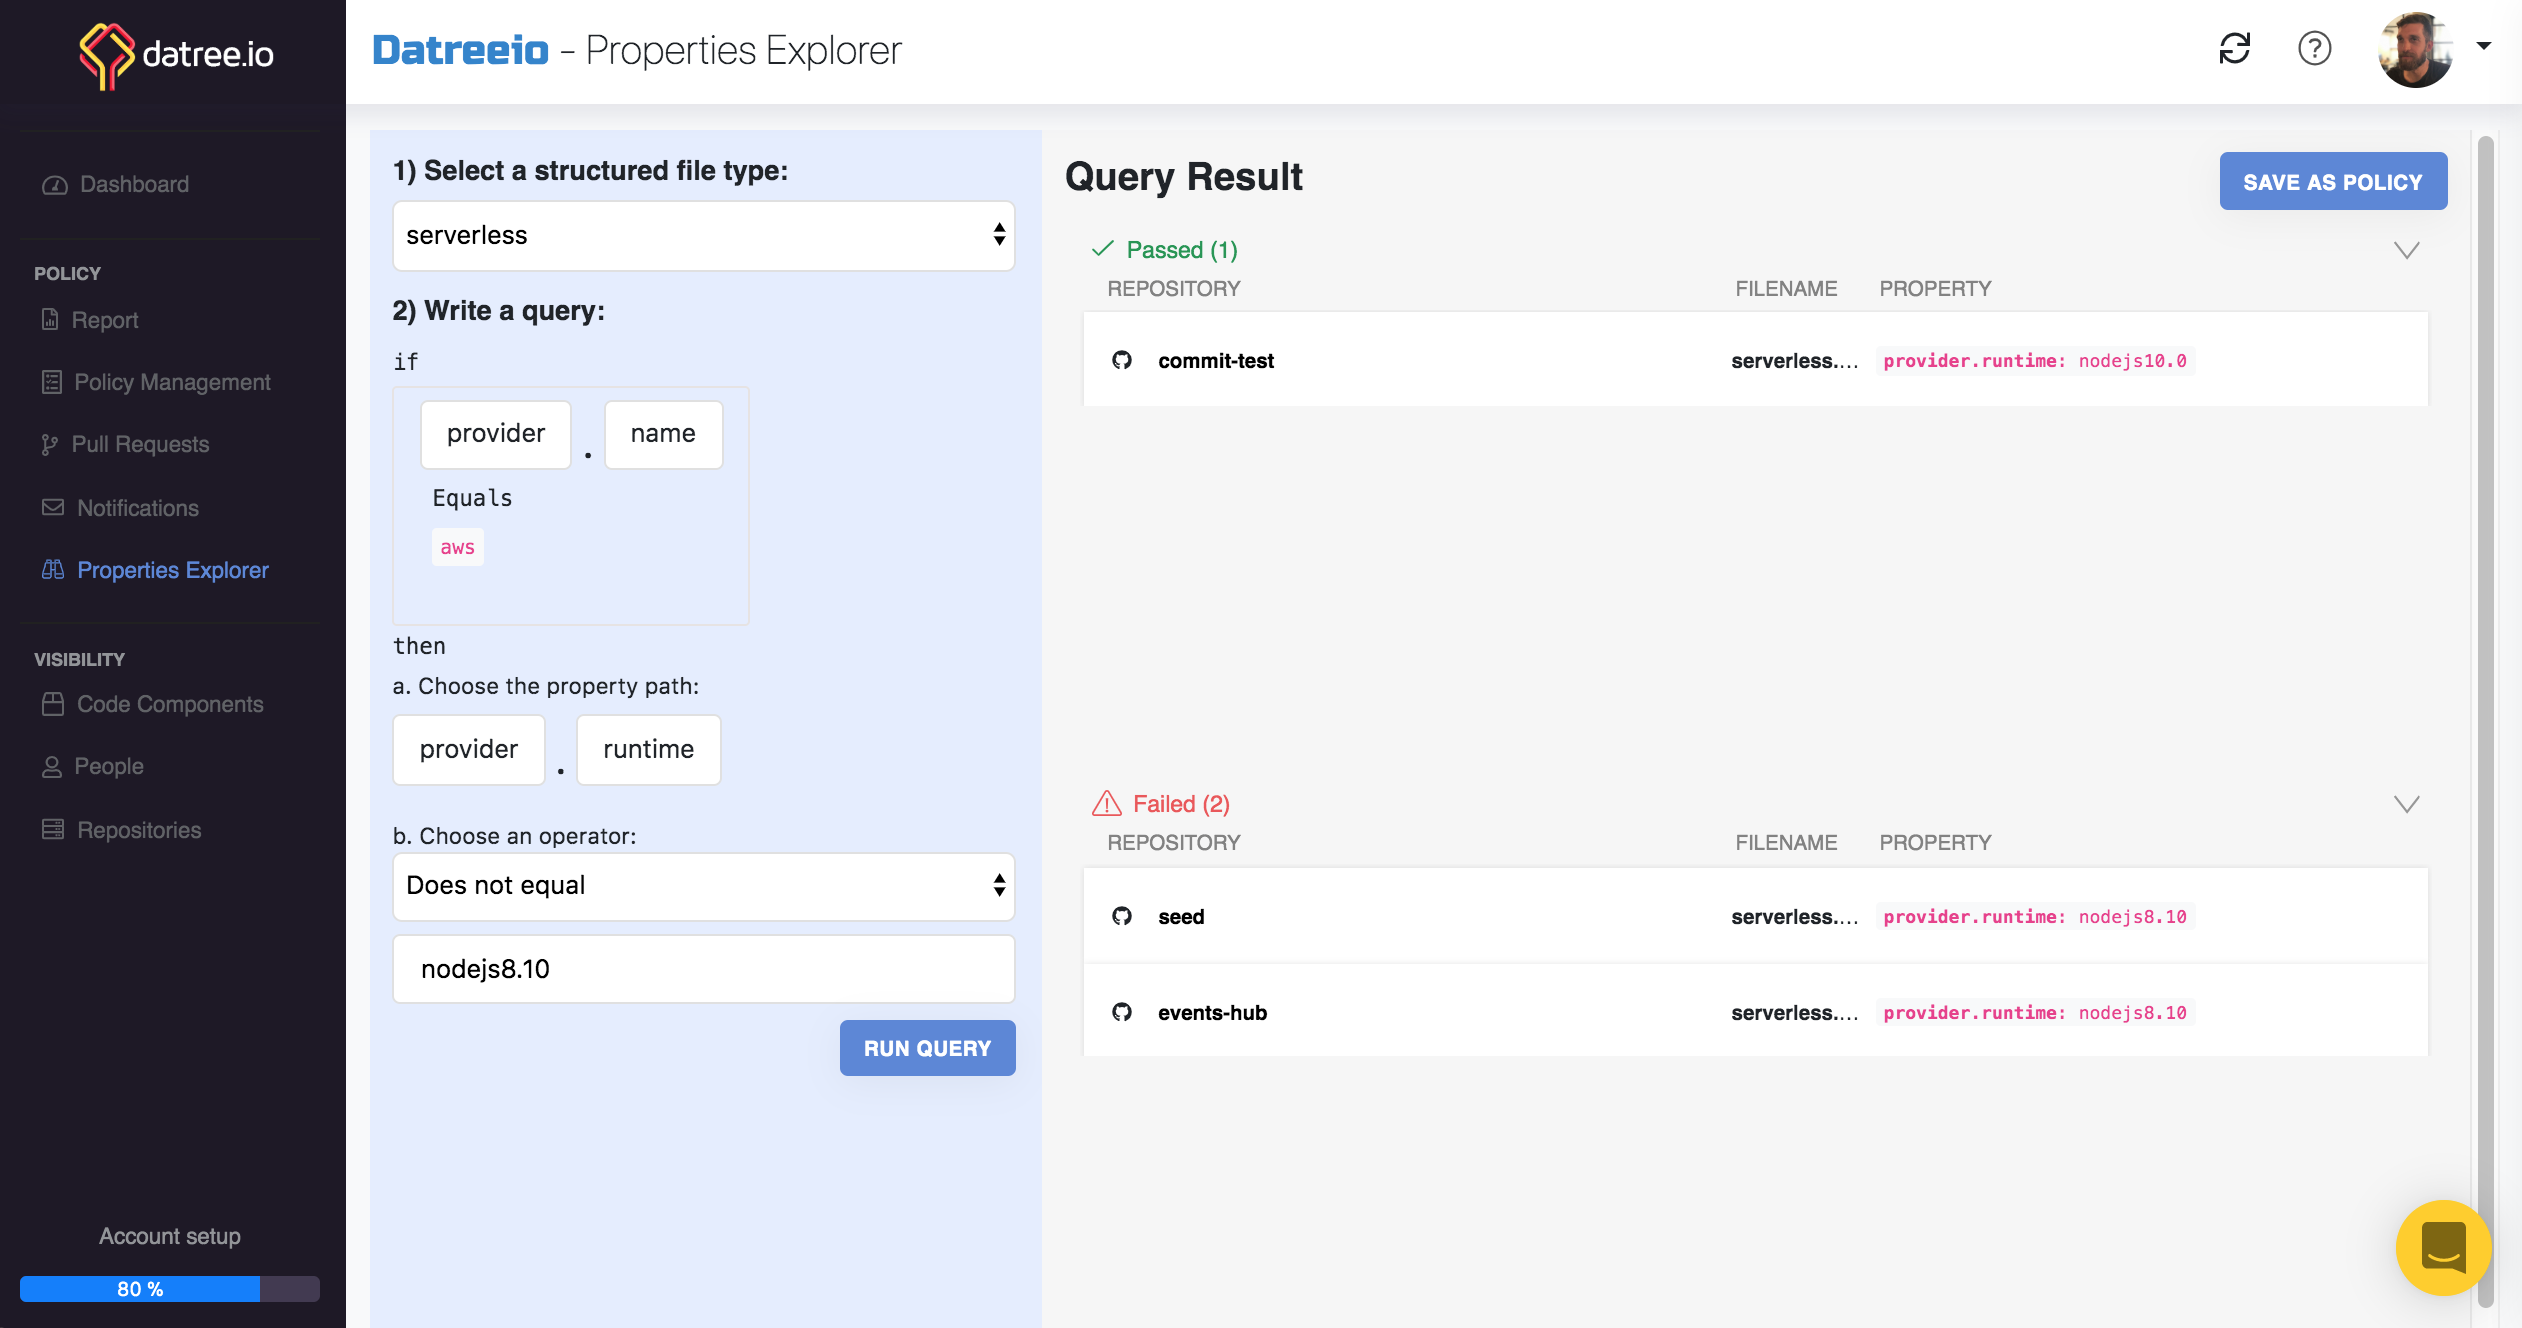Click the Notifications envelope icon
This screenshot has width=2522, height=1328.
pos(53,507)
